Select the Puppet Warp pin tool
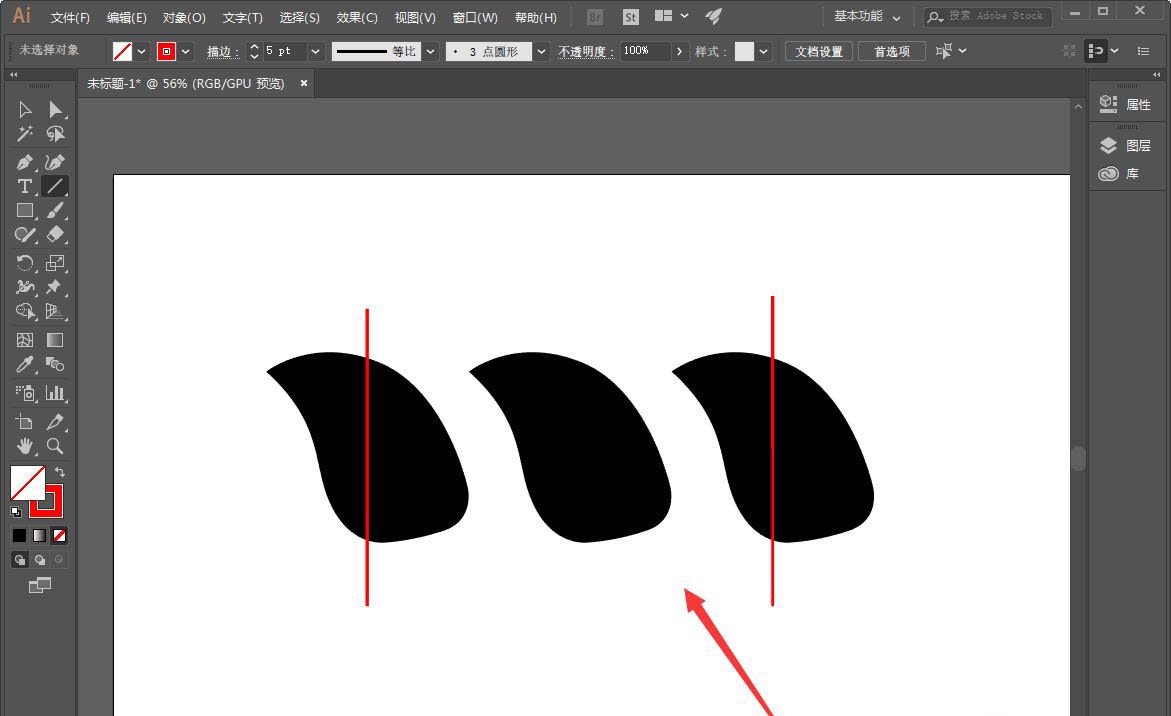 click(x=55, y=287)
